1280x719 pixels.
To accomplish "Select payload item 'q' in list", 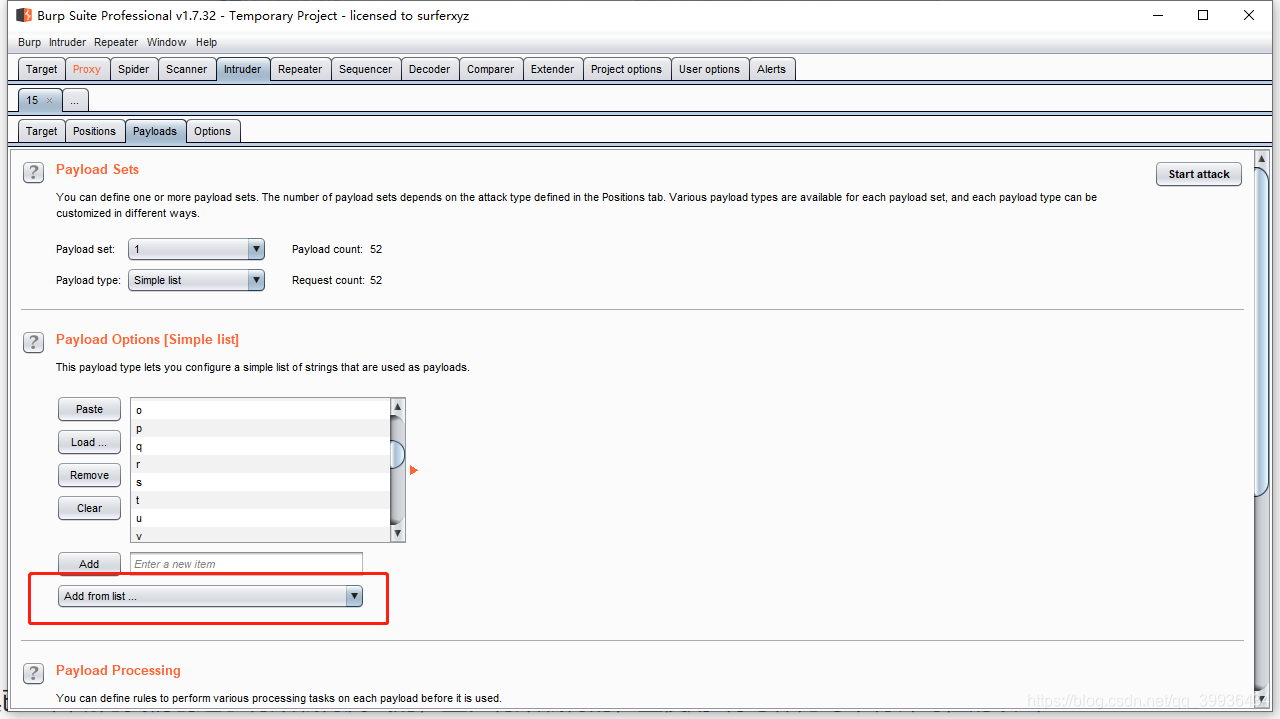I will tap(260, 446).
